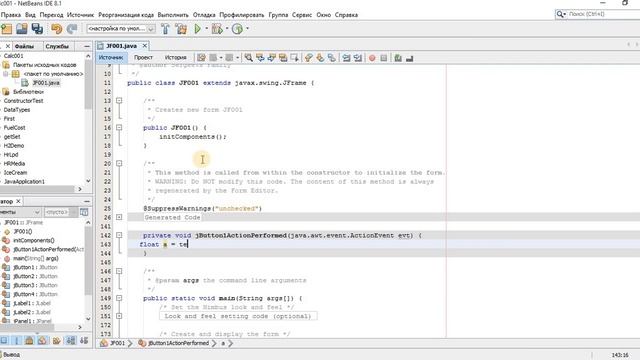
Task: Click the Build Project hammer icon
Action: coord(165,29)
